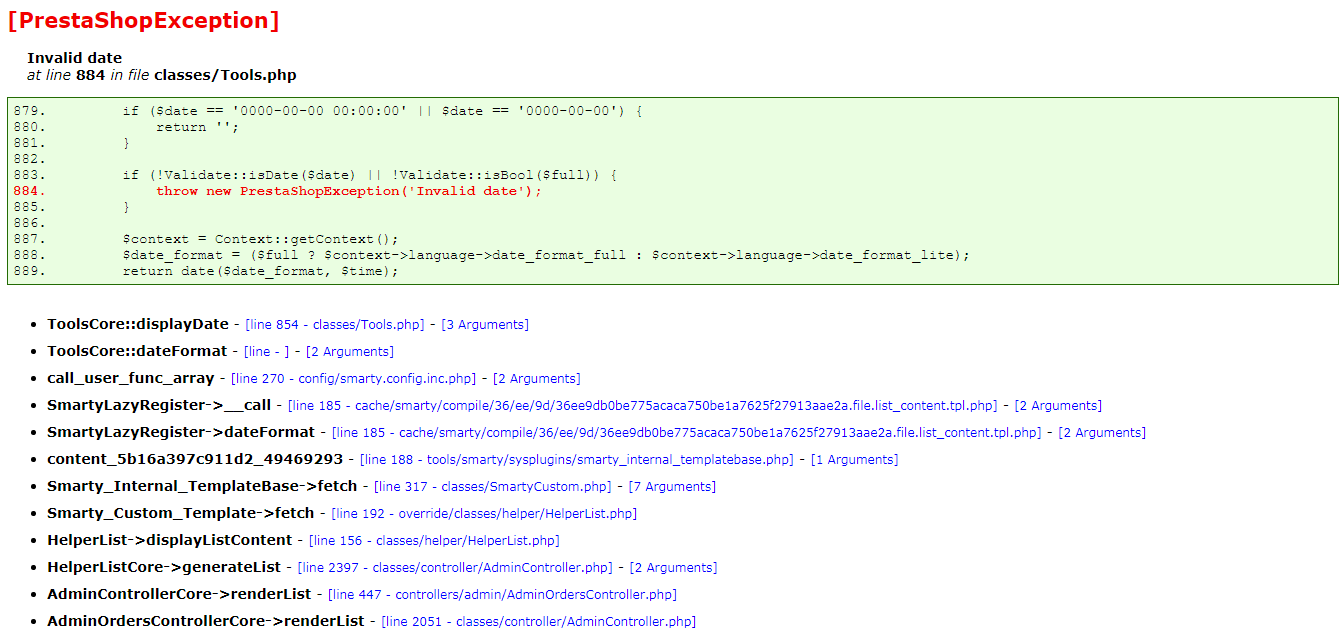Click 'content_5b16a397c911d2_49469293' function name
Screen dimensions: 1340x634
(195, 460)
